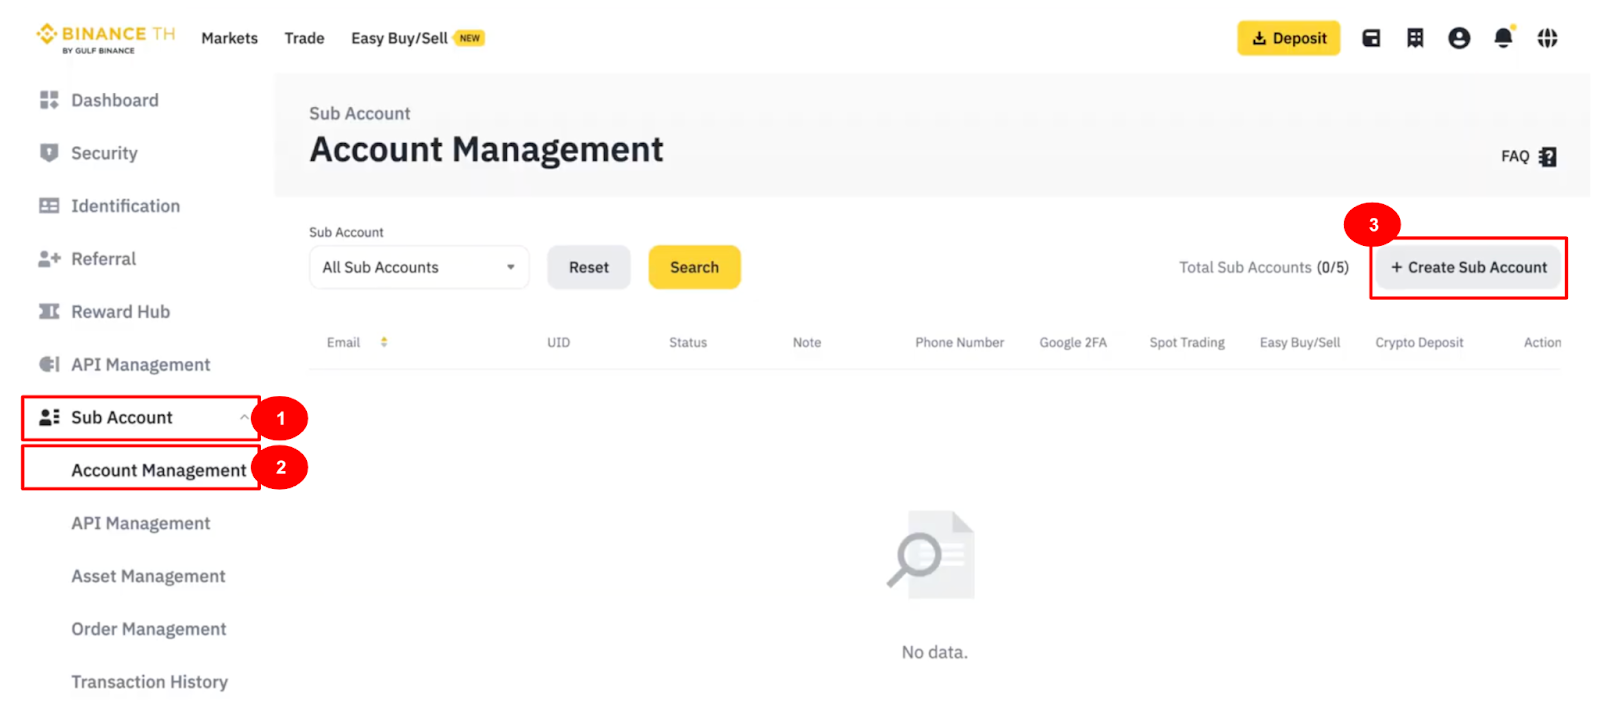Click the Binance TH logo

point(105,37)
